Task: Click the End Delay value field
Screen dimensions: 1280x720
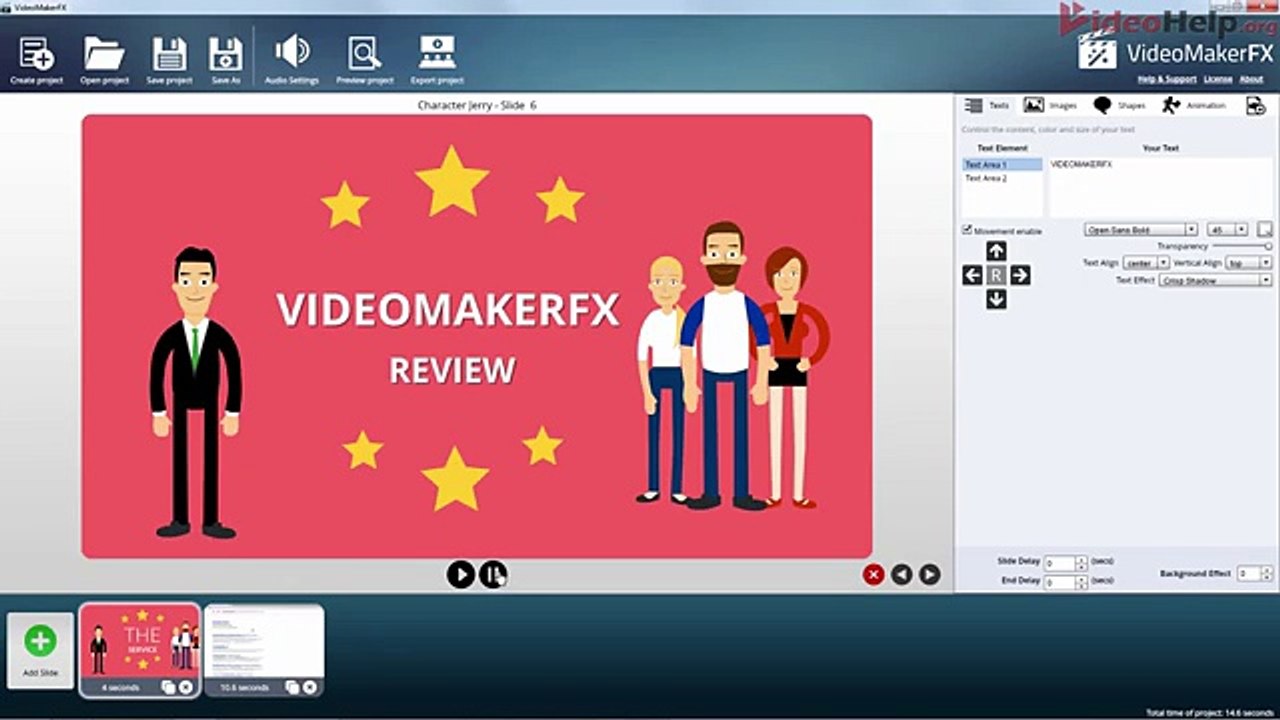Action: (x=1060, y=581)
